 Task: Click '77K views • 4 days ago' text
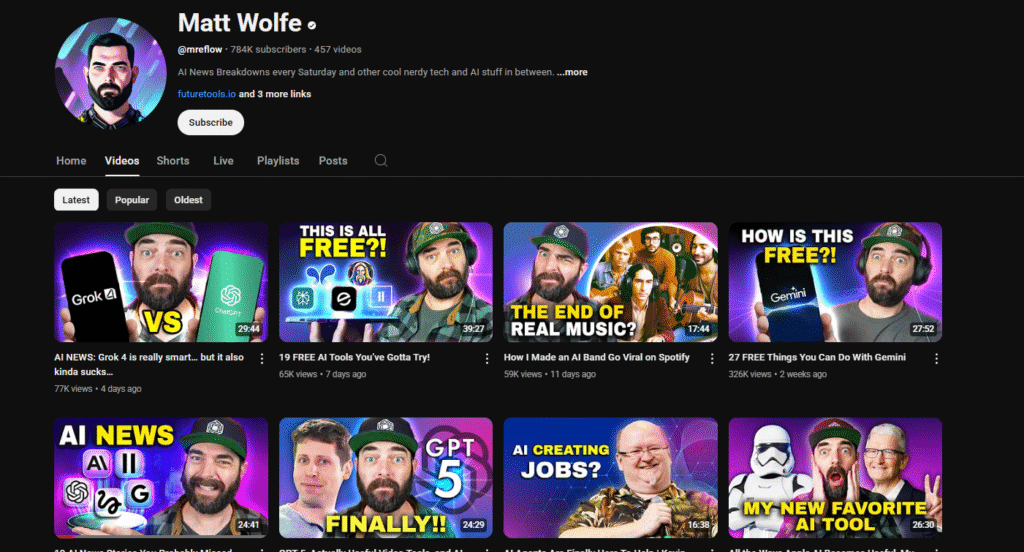(x=98, y=389)
